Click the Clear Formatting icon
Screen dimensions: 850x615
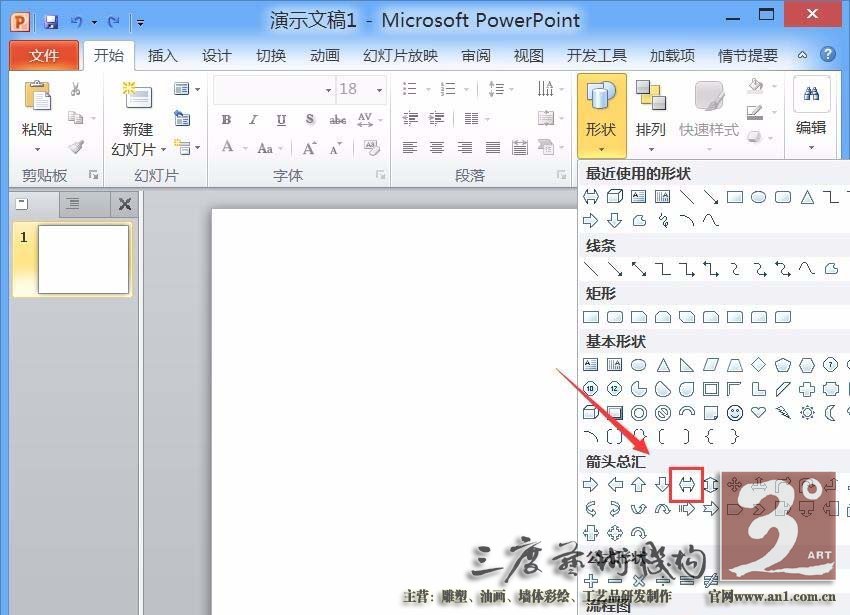coord(371,148)
